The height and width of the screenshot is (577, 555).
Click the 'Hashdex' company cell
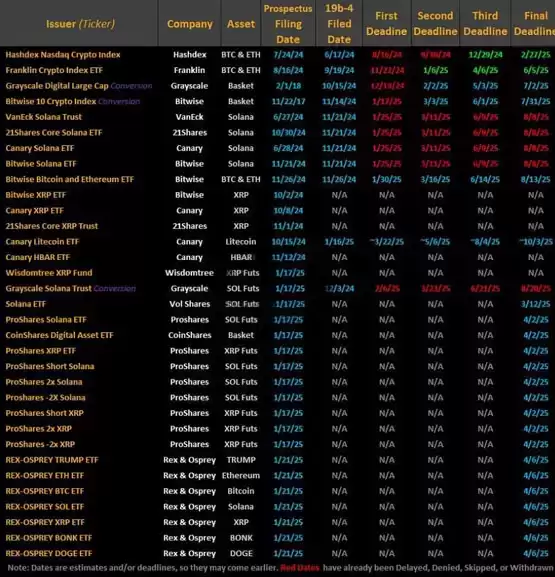click(190, 55)
